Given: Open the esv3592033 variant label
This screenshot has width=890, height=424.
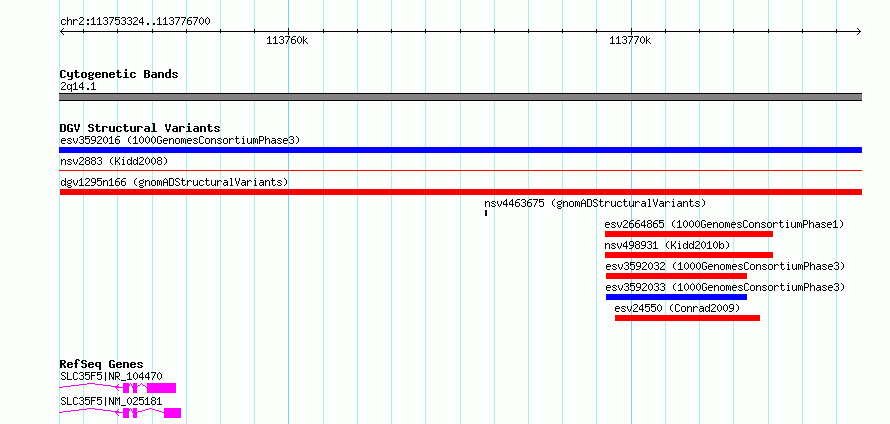Looking at the screenshot, I should pos(725,287).
